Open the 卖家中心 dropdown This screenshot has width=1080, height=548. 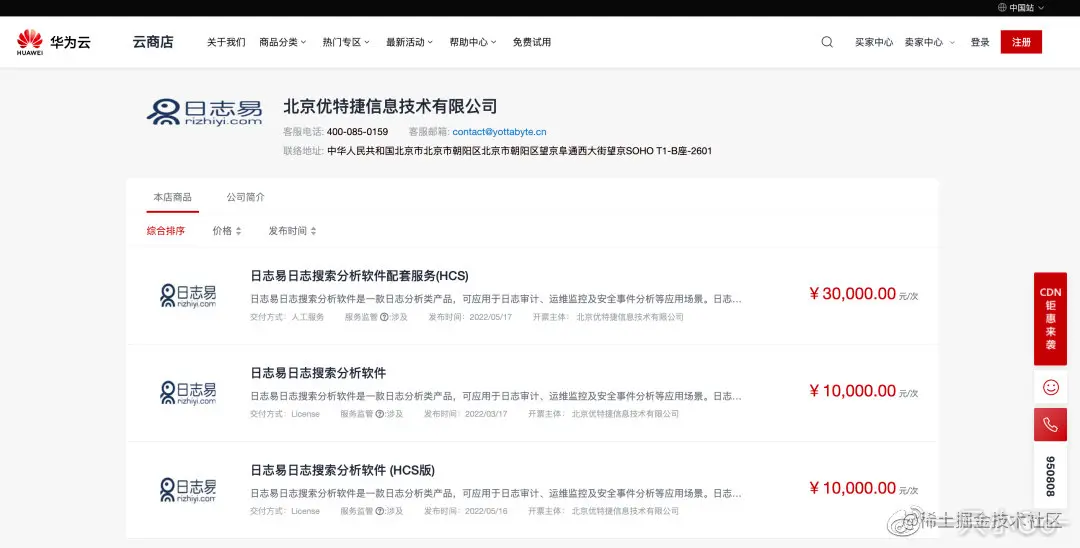click(x=930, y=42)
